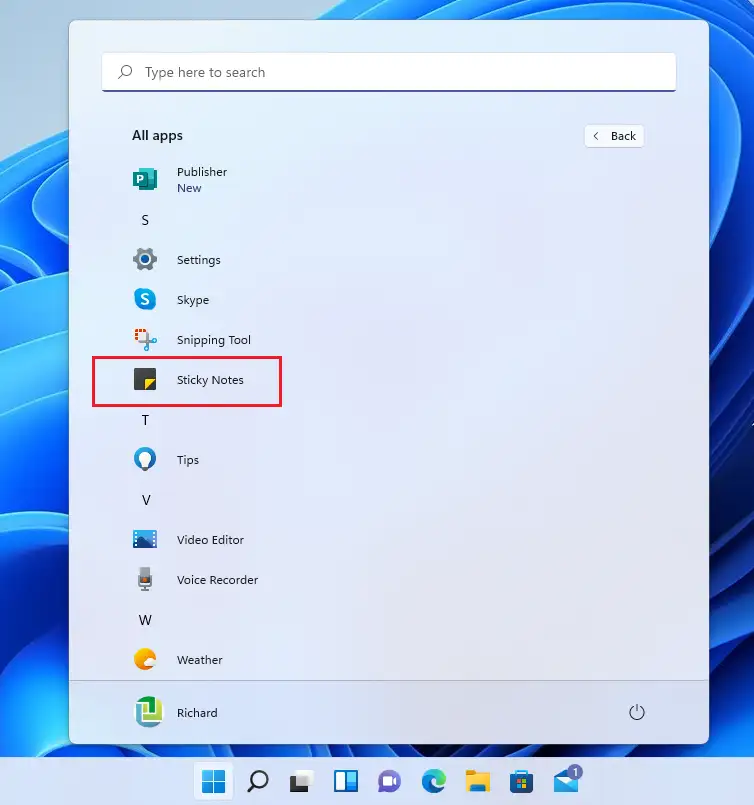The image size is (754, 805).
Task: Open the Settings gear icon
Action: pyautogui.click(x=145, y=259)
